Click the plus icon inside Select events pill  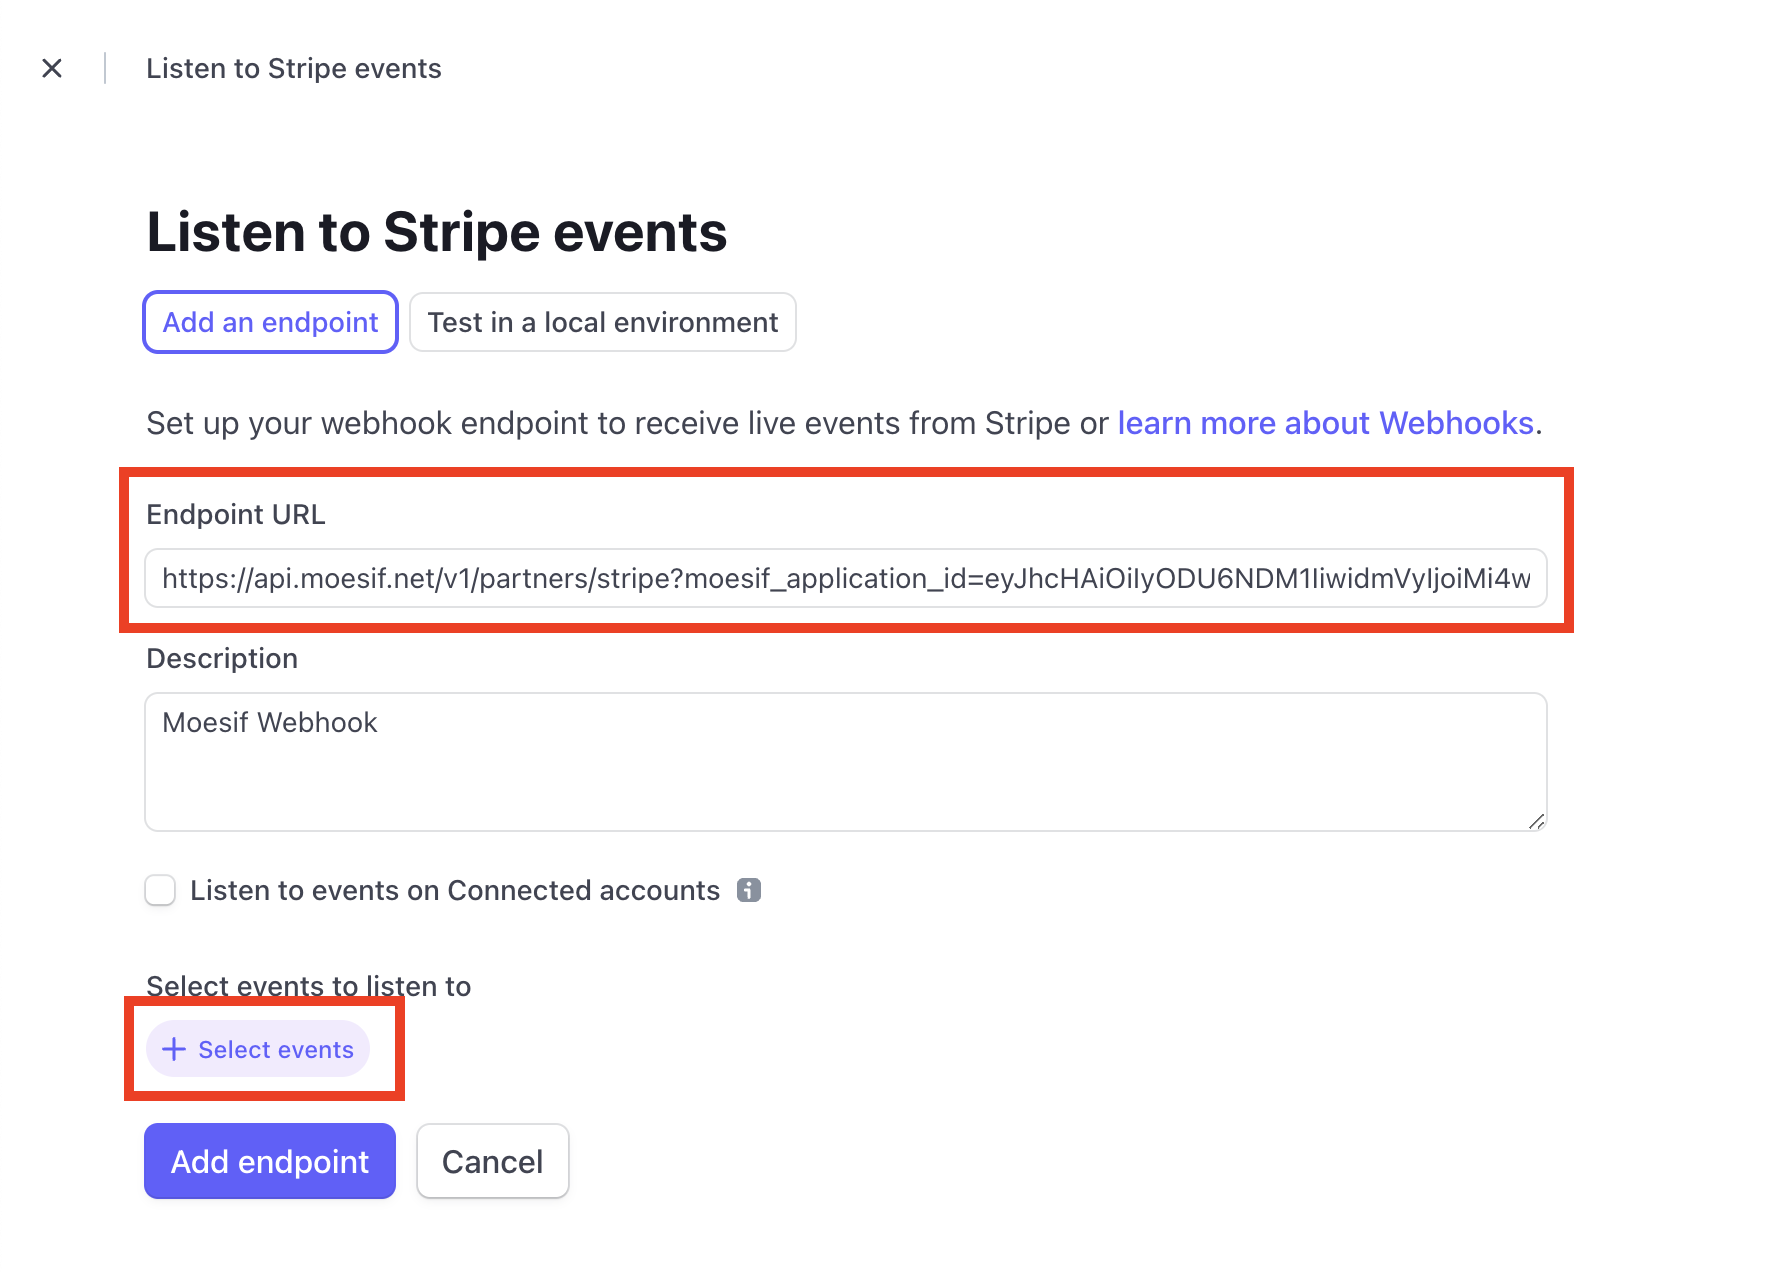[175, 1049]
